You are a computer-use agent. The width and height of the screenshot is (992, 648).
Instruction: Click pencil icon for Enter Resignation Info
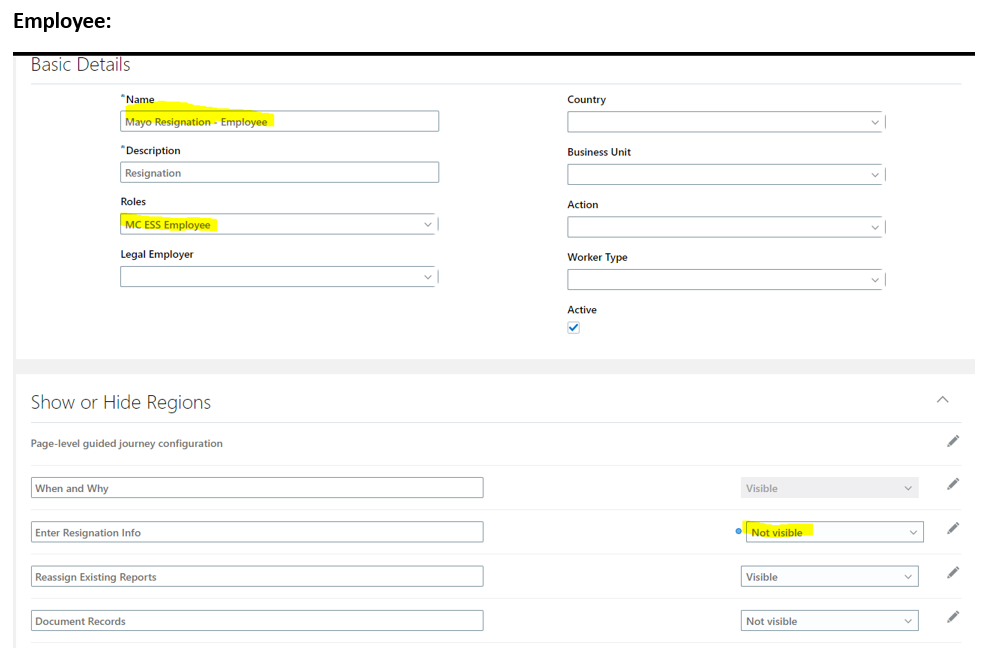point(953,528)
